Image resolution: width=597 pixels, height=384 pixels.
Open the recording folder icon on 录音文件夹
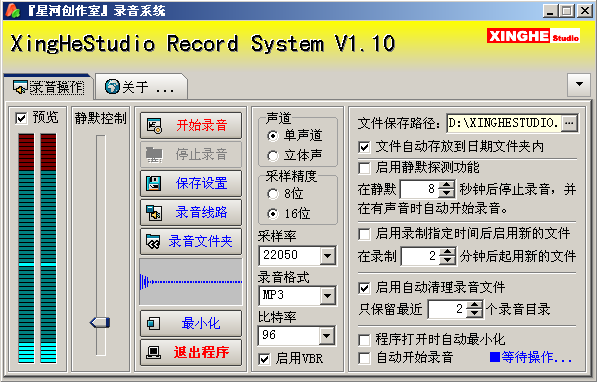[x=153, y=241]
